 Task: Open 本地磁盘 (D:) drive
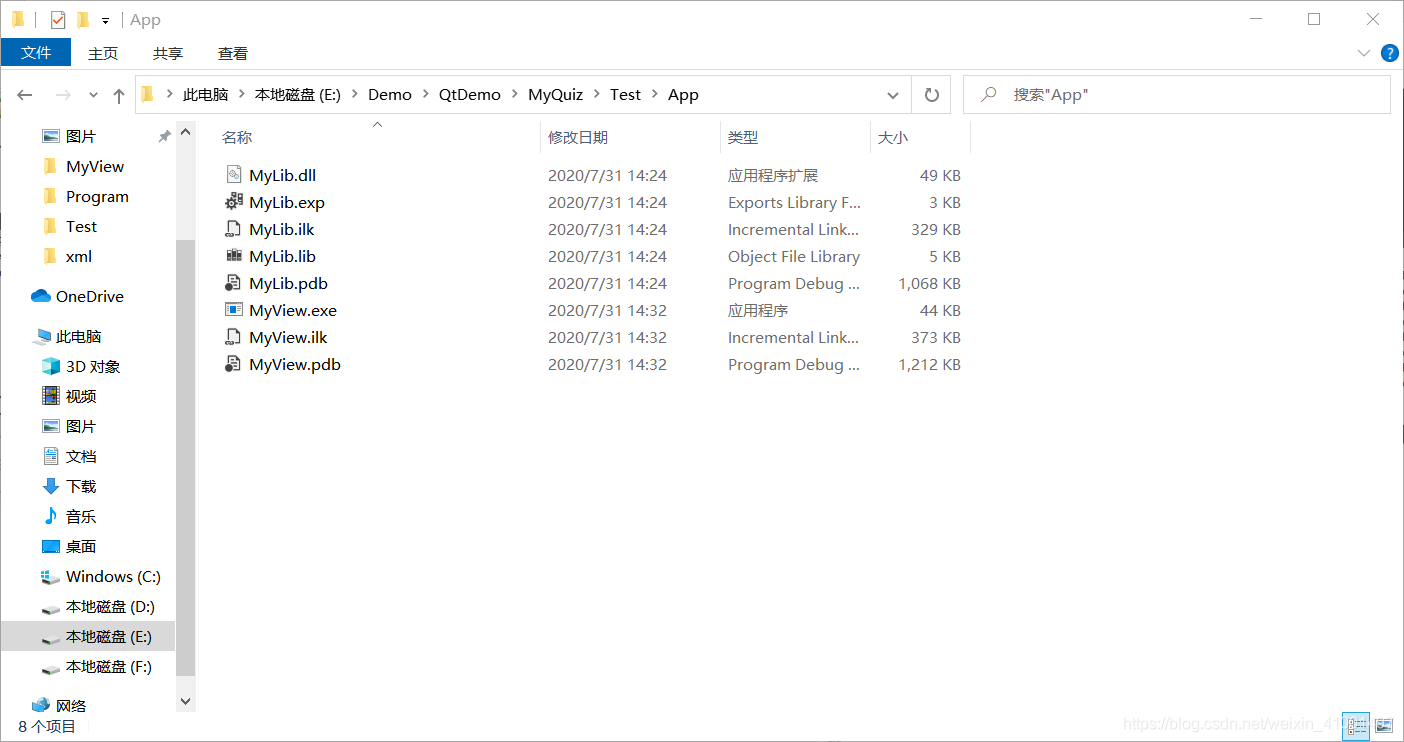click(98, 606)
